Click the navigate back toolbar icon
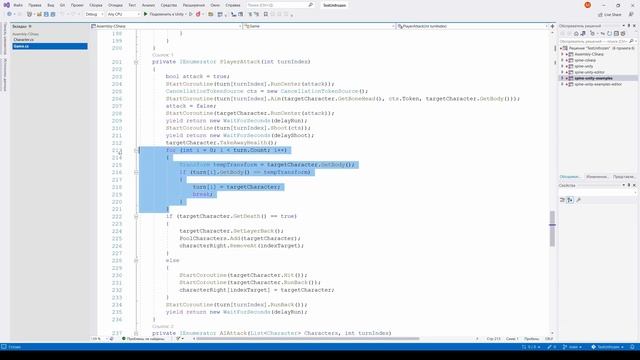Image resolution: width=640 pixels, height=360 pixels. point(9,14)
